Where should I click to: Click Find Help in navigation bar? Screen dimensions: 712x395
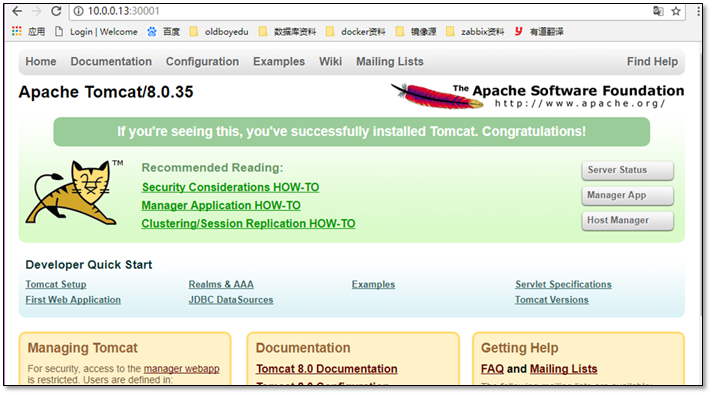pos(652,61)
